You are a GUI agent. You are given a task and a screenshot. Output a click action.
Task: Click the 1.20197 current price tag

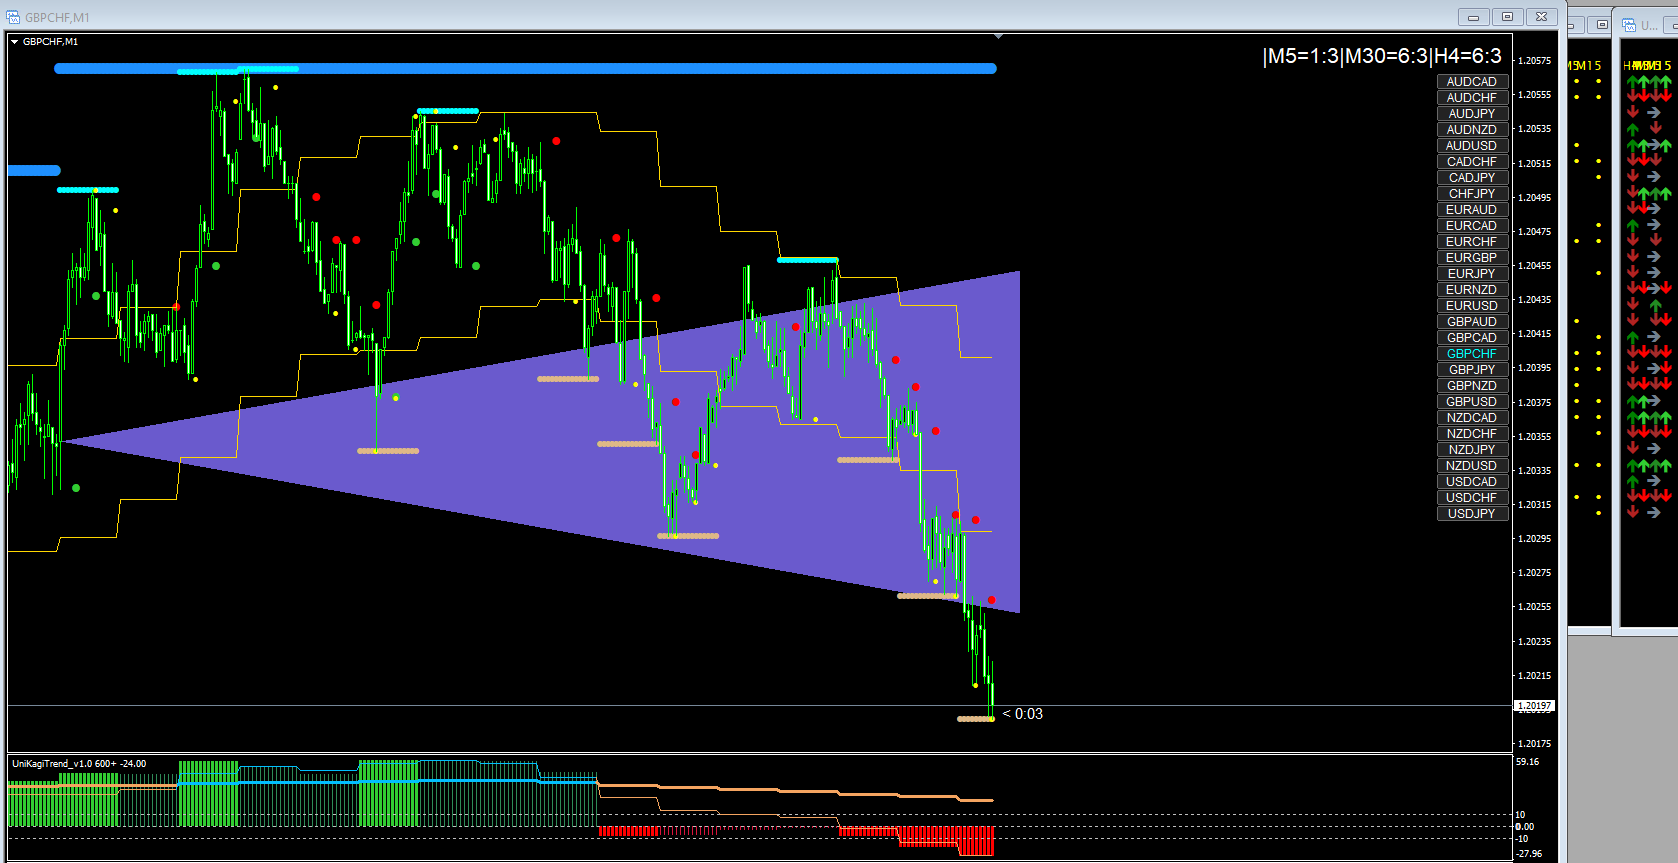coord(1535,706)
